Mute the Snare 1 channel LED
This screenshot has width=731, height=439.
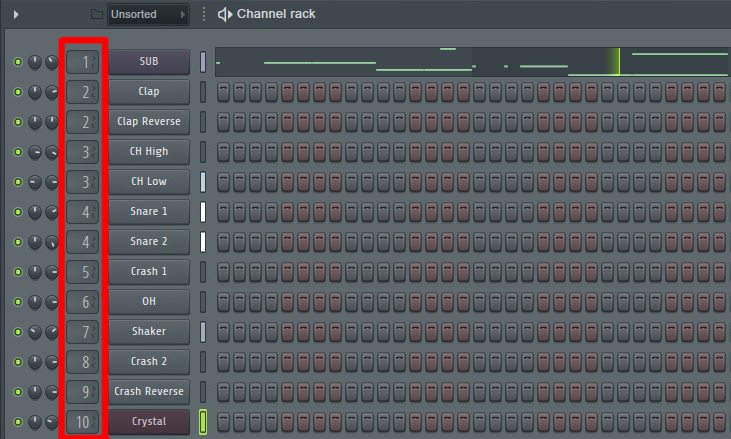18,212
